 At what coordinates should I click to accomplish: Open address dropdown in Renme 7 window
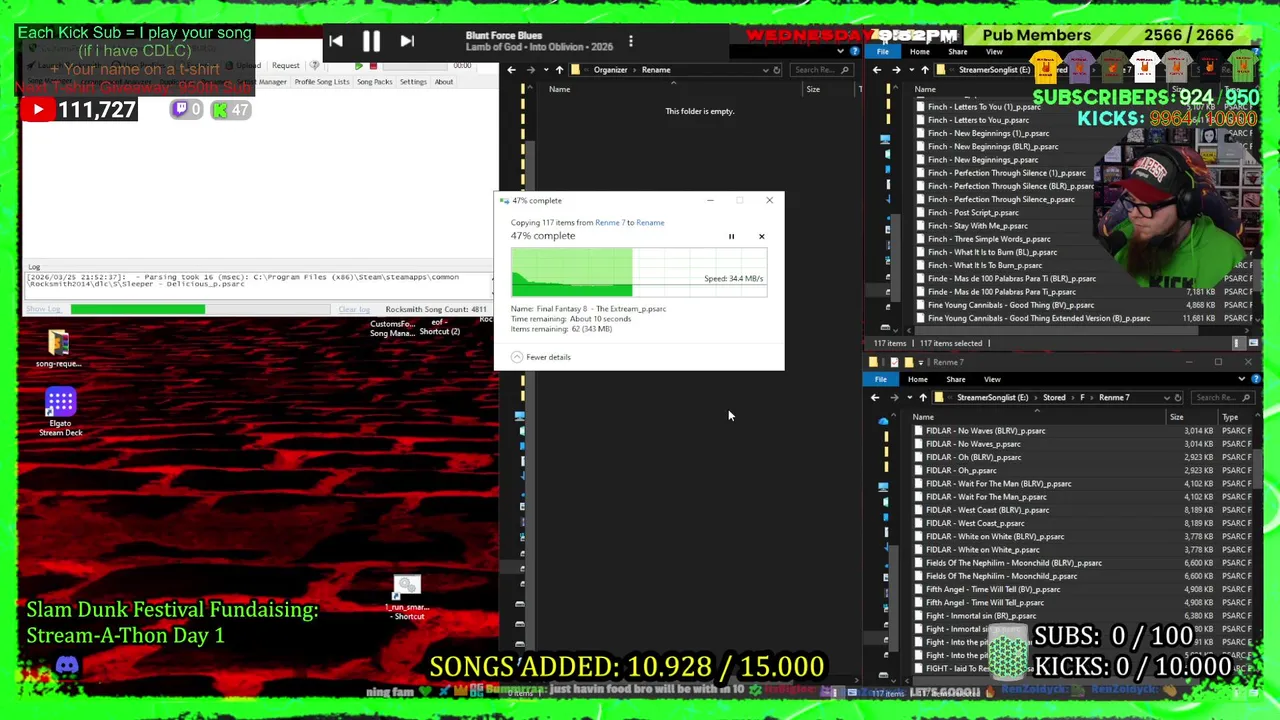[x=1166, y=398]
